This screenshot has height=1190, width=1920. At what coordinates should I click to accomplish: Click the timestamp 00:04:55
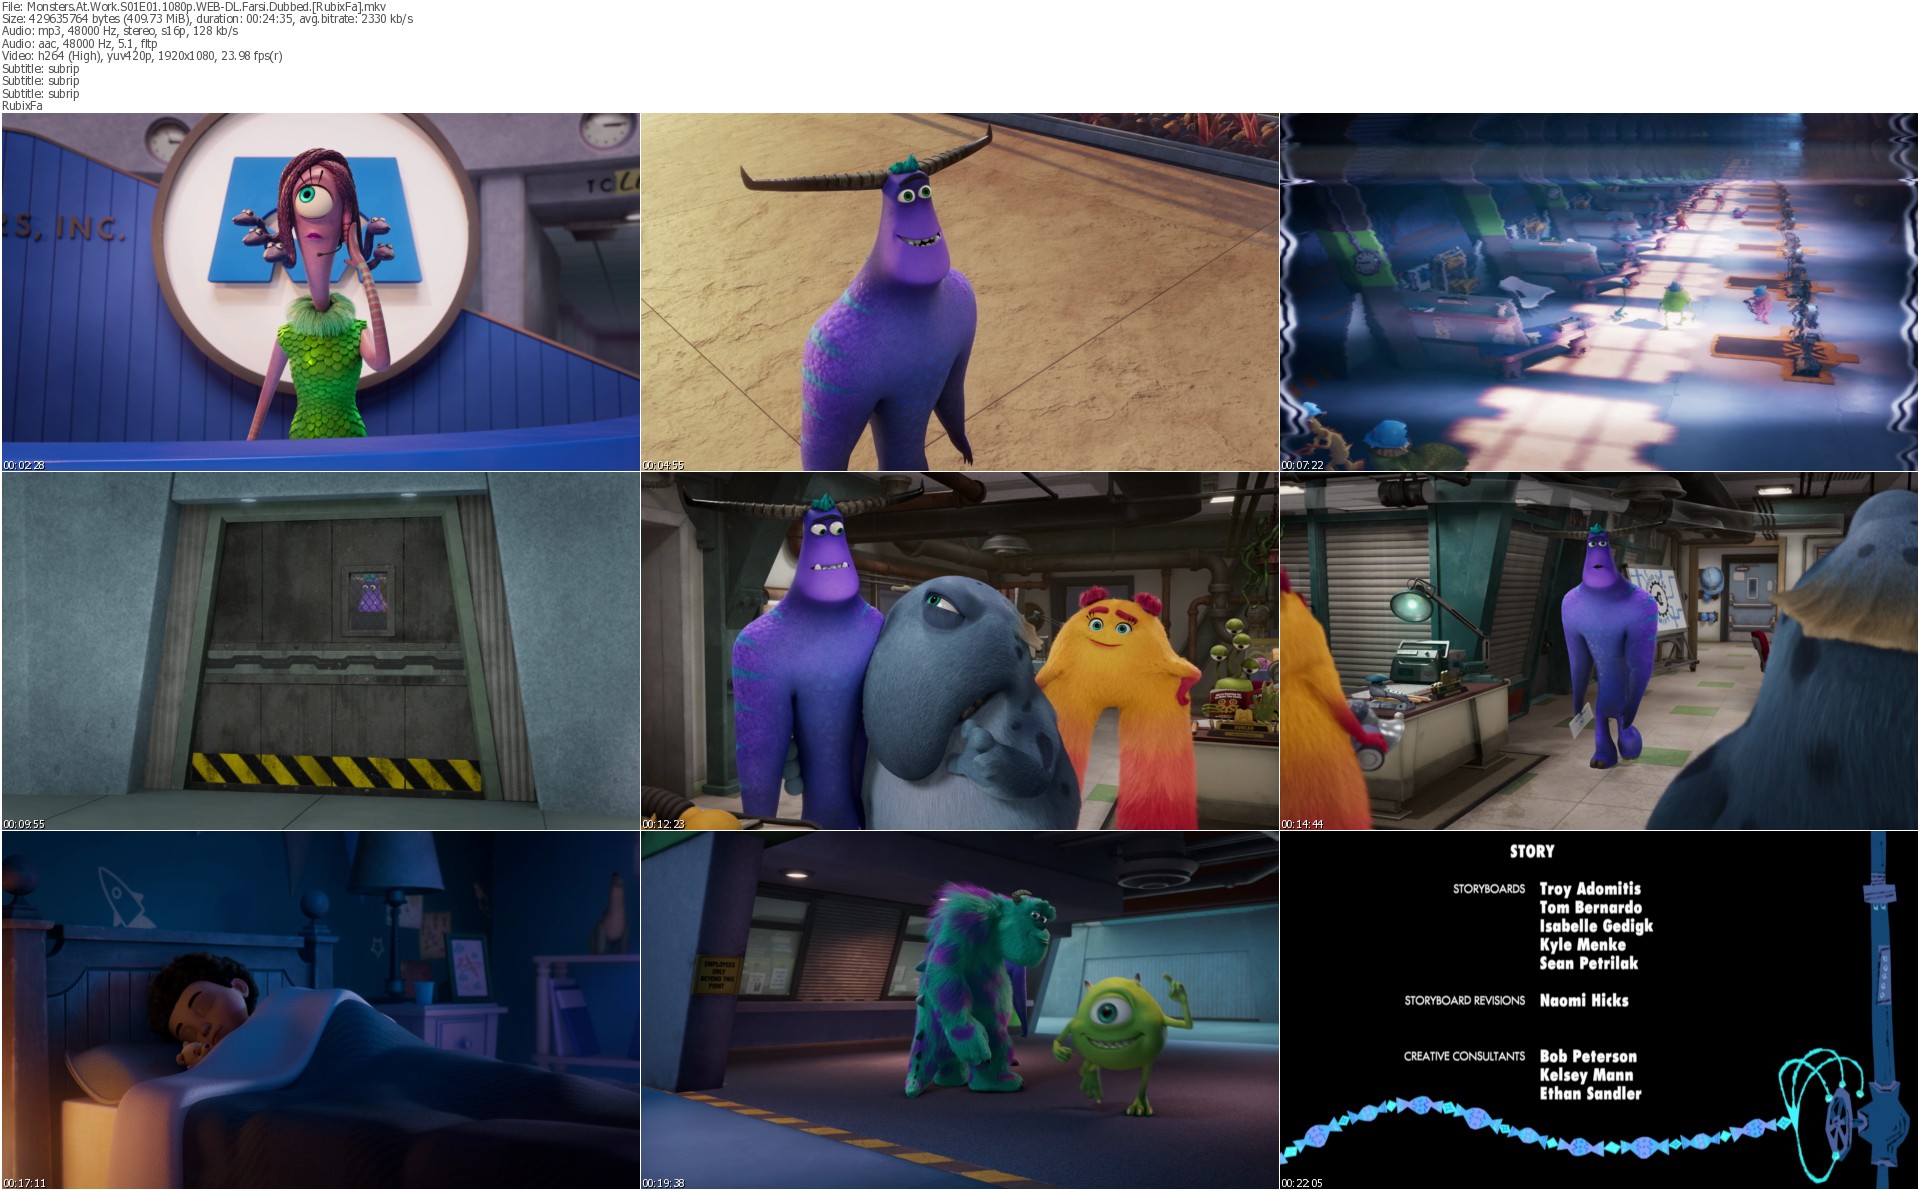pos(663,465)
